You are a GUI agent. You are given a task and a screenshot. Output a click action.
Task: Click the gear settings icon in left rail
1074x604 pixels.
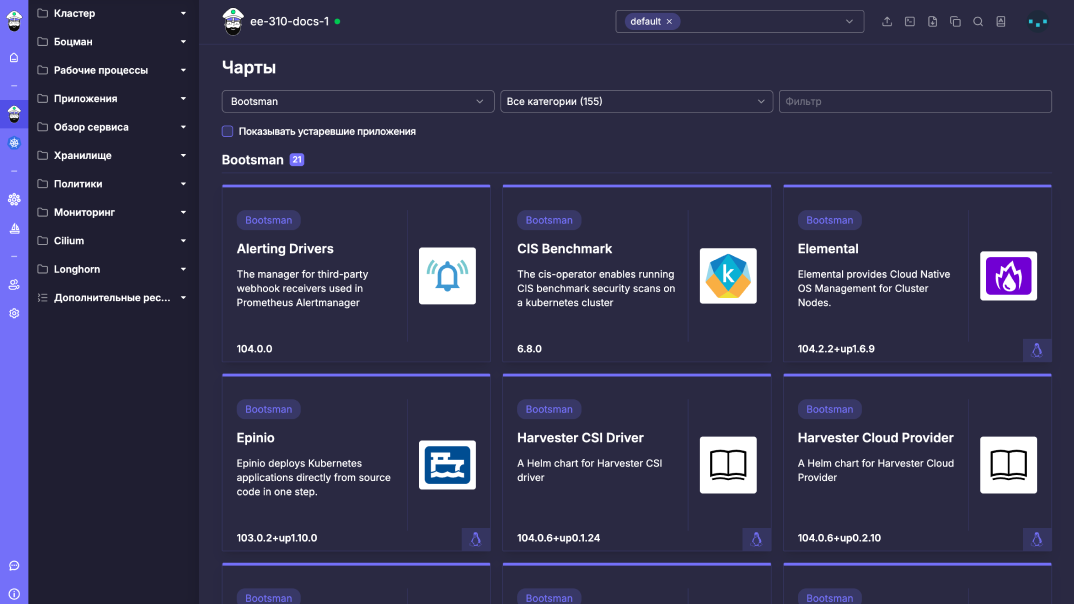point(14,313)
